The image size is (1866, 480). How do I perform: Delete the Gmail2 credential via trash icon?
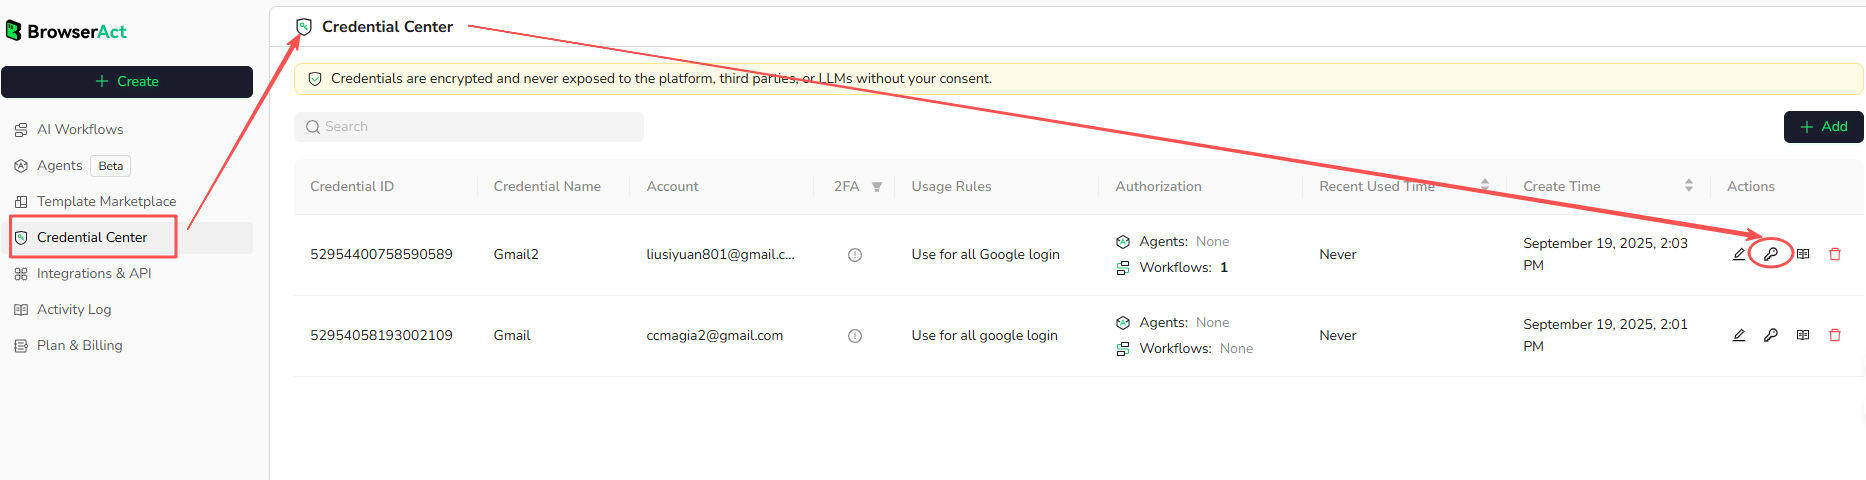click(1835, 254)
